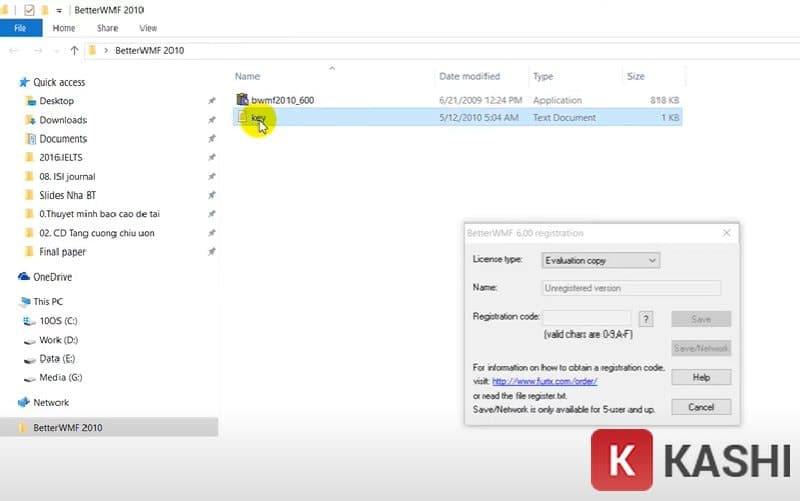The height and width of the screenshot is (501, 800).
Task: Click the This PC computer icon
Action: click(24, 302)
